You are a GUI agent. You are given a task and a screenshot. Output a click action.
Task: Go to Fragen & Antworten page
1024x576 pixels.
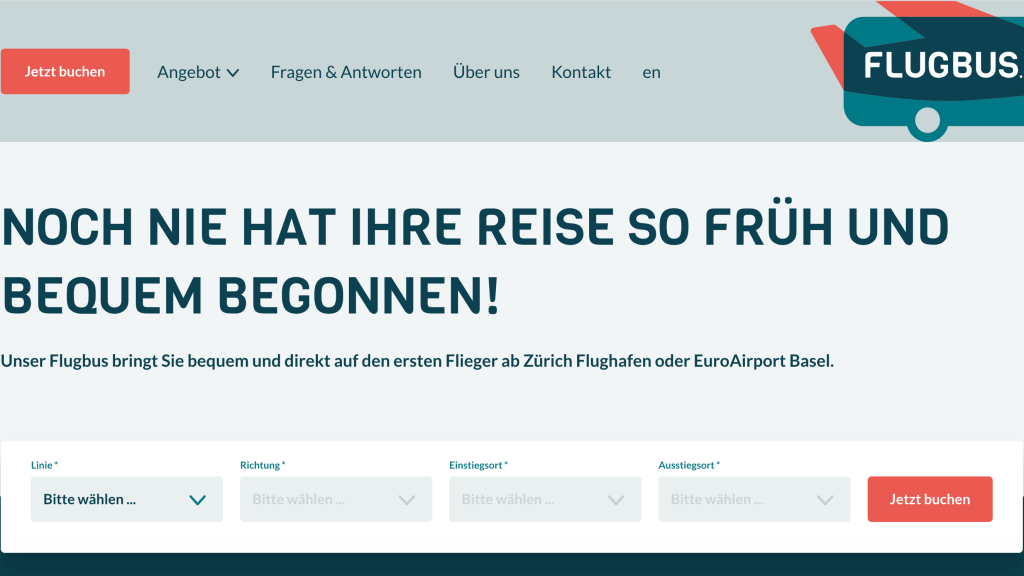[346, 72]
